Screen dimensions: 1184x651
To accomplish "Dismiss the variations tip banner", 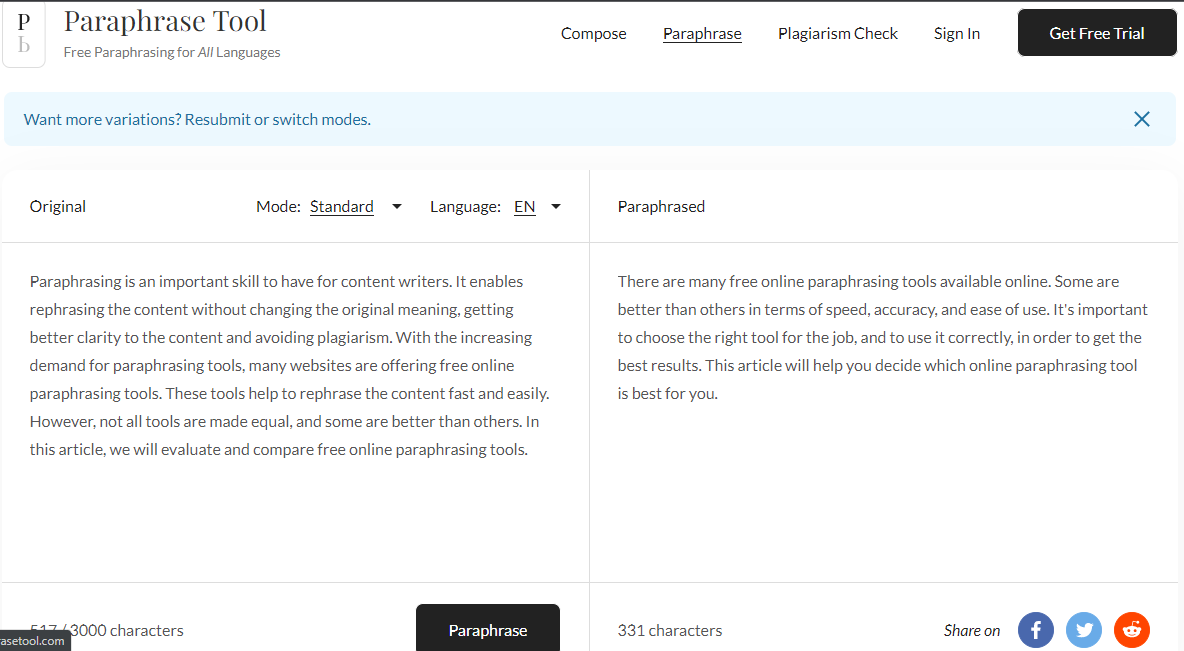I will pos(1142,119).
